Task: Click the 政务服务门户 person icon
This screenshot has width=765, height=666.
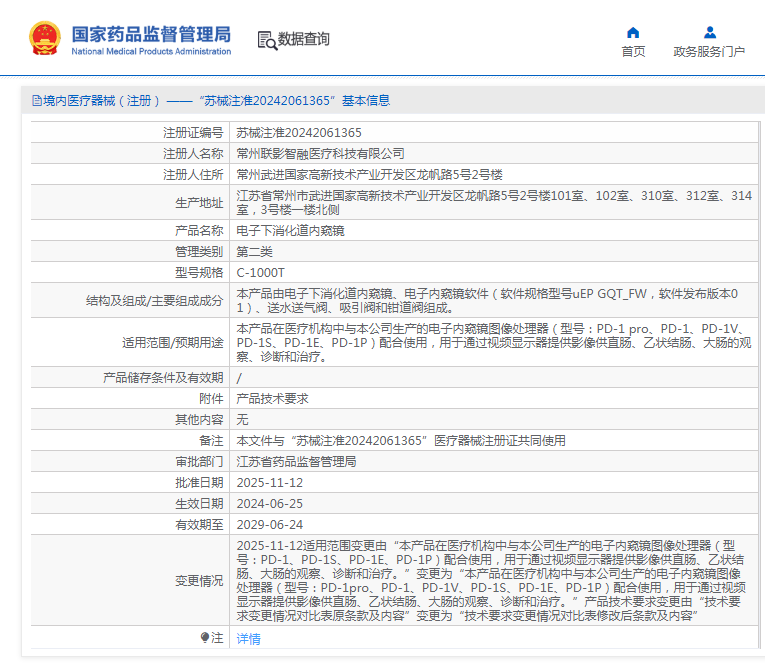Action: click(x=709, y=32)
